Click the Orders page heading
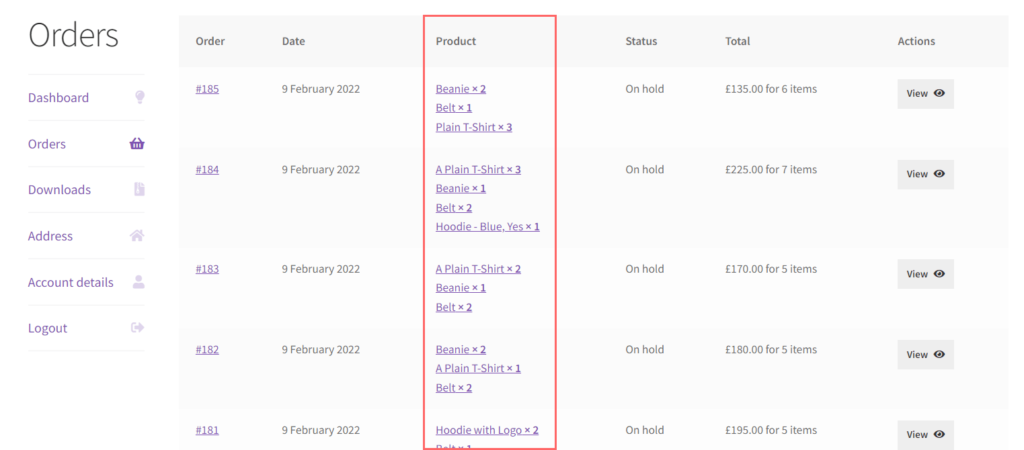1024x450 pixels. (73, 35)
